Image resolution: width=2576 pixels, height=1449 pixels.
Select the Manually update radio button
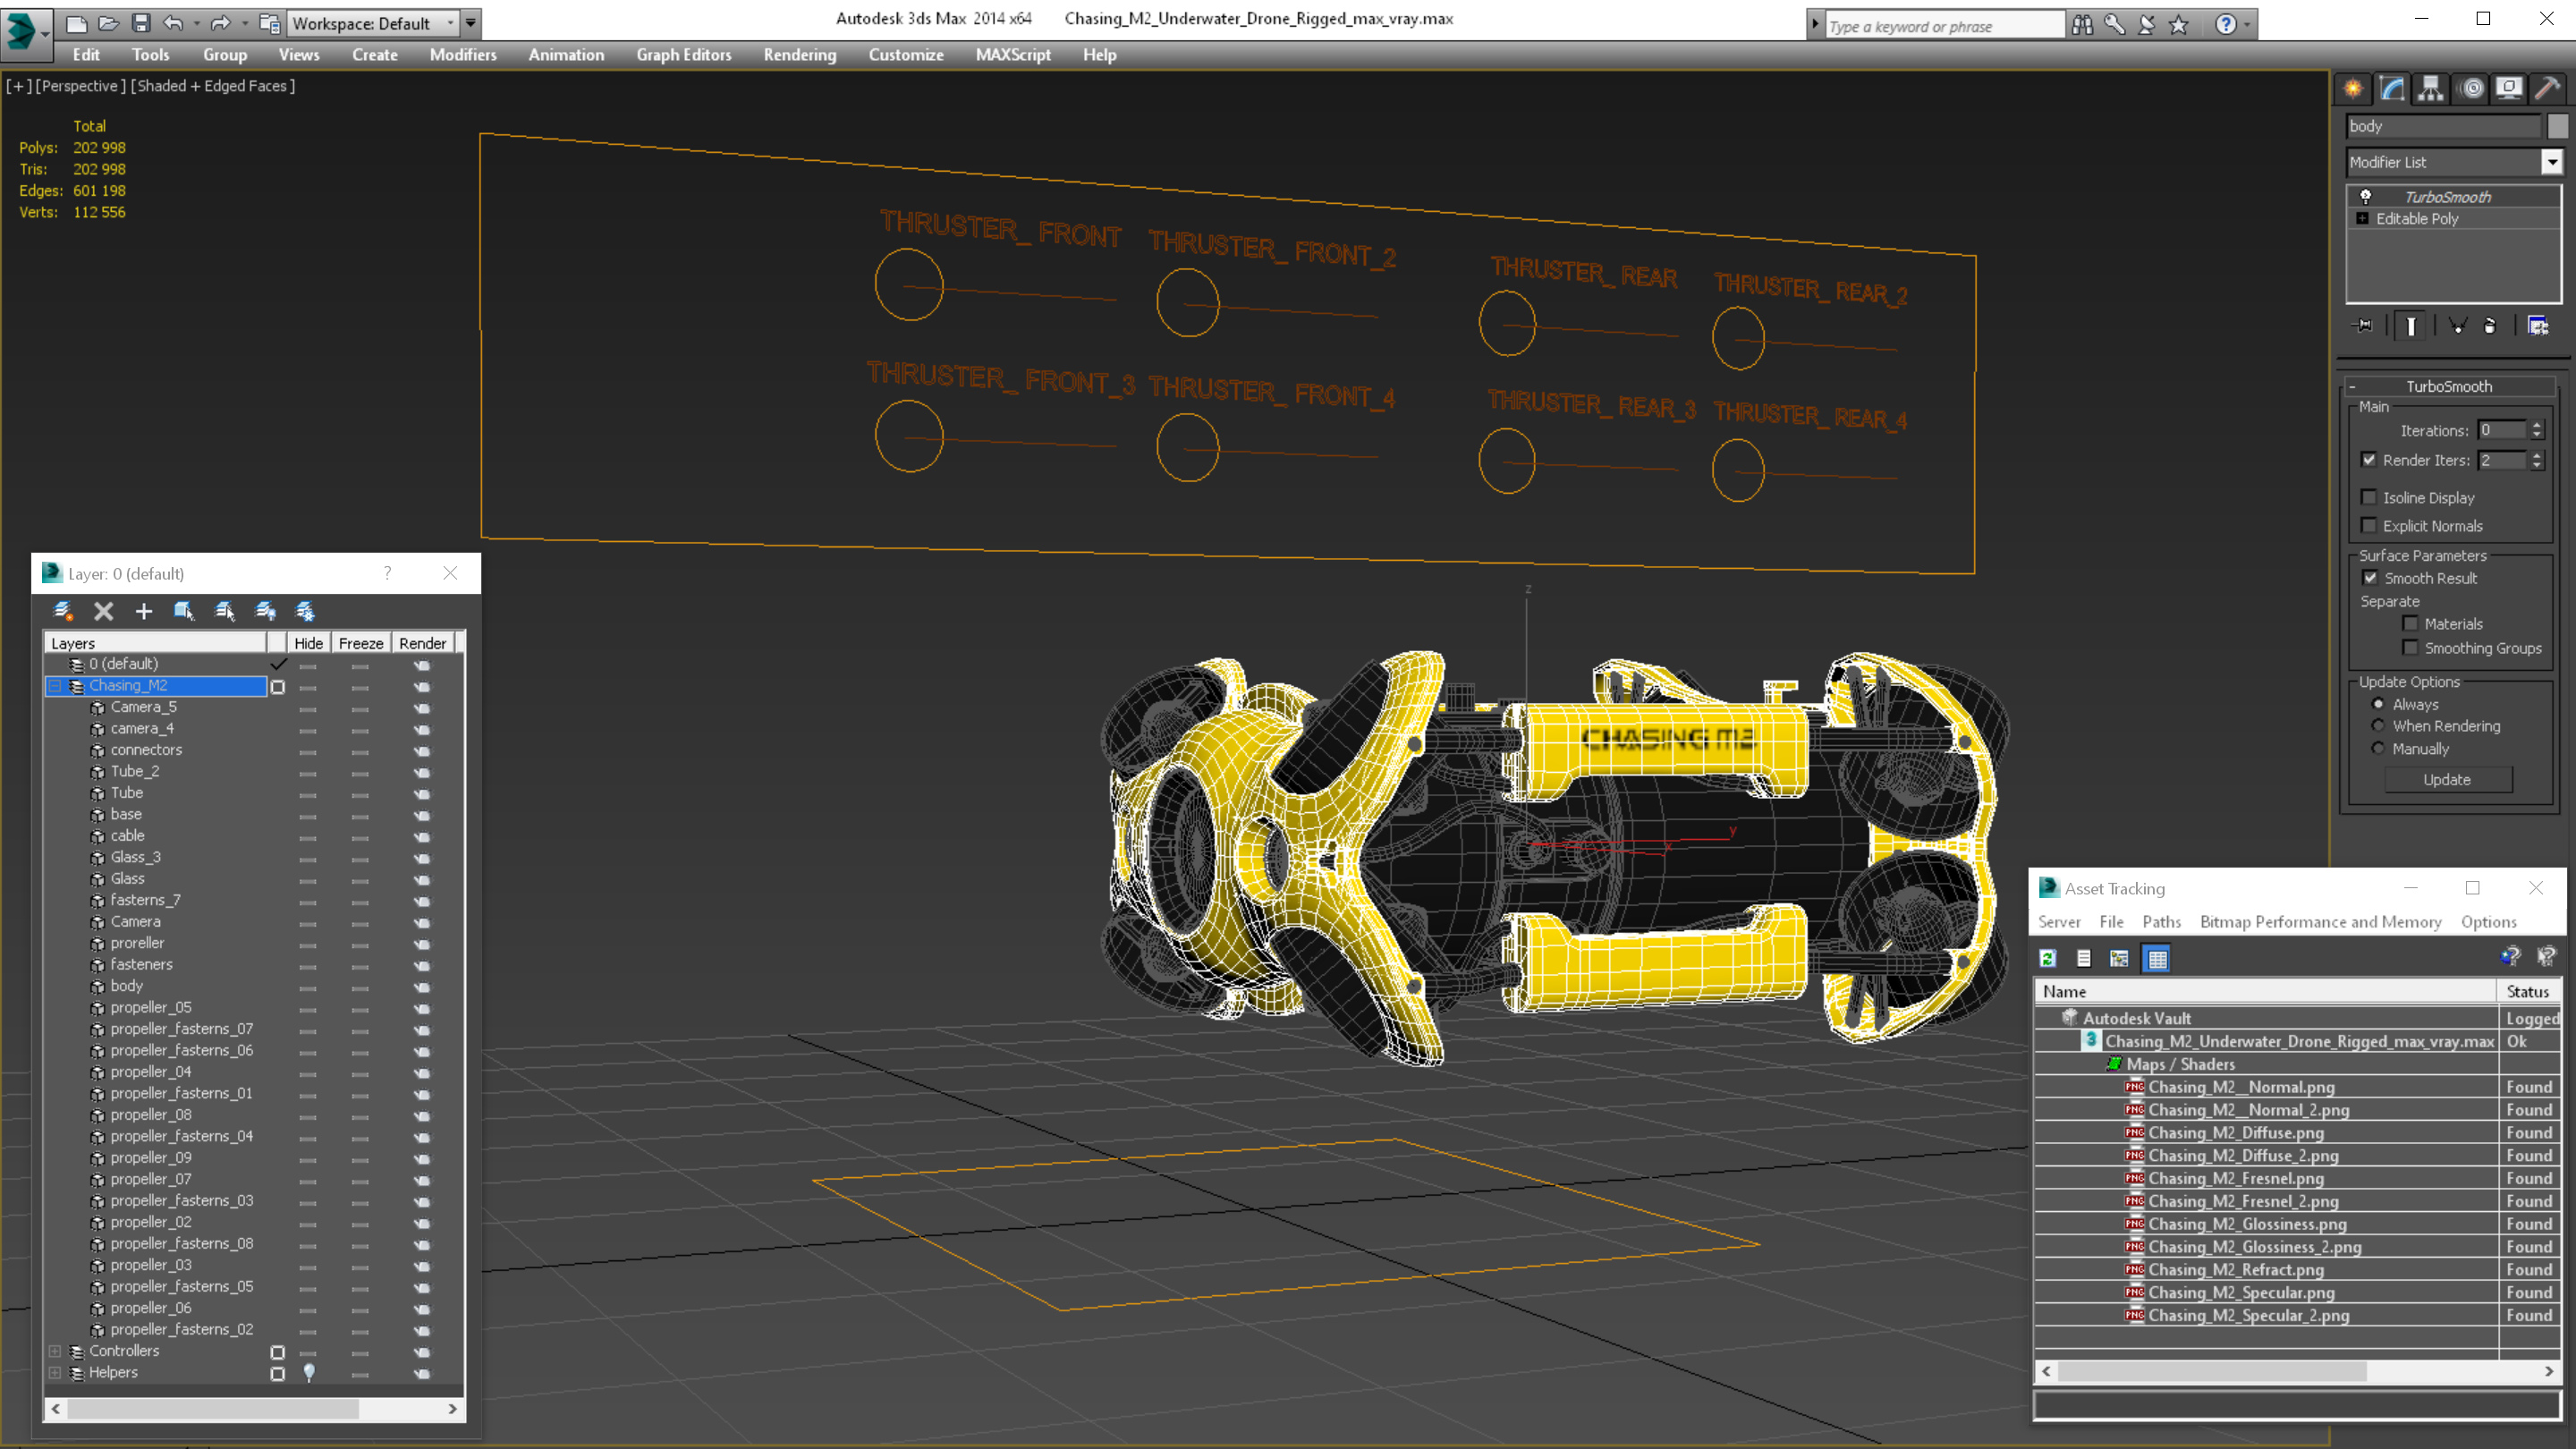click(x=2379, y=748)
